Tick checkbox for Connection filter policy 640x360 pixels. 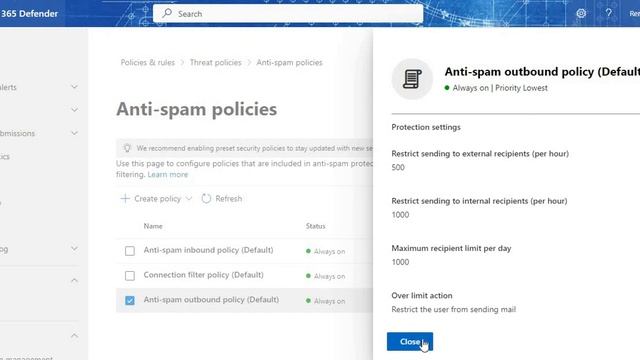[130, 276]
